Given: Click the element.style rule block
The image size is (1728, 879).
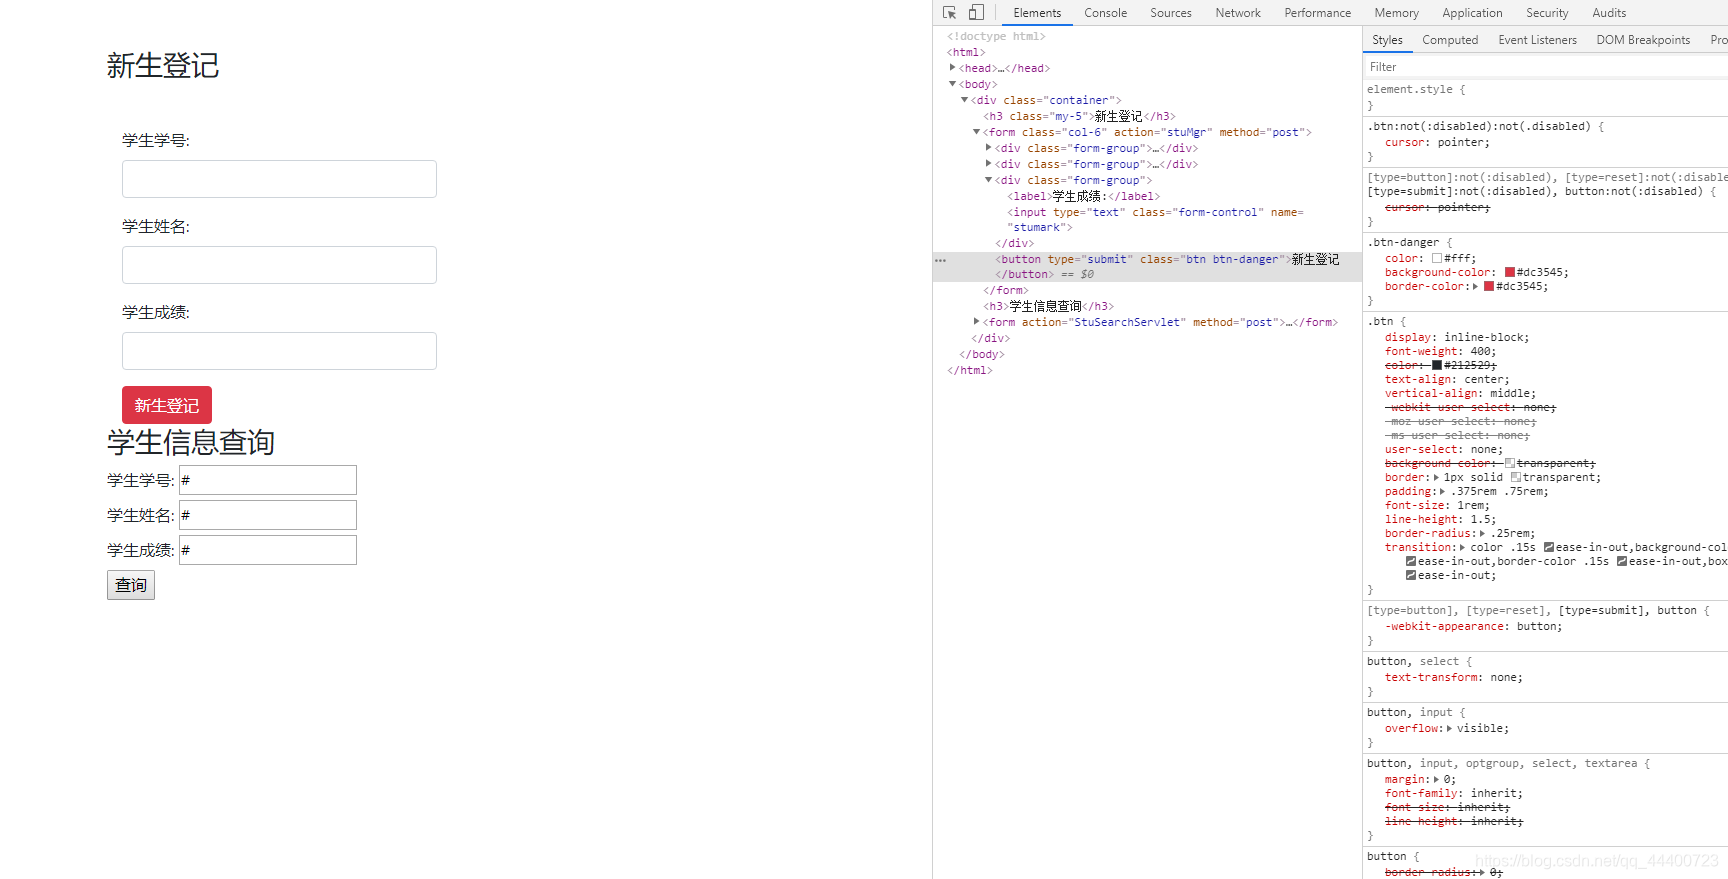Looking at the screenshot, I should click(x=1545, y=96).
